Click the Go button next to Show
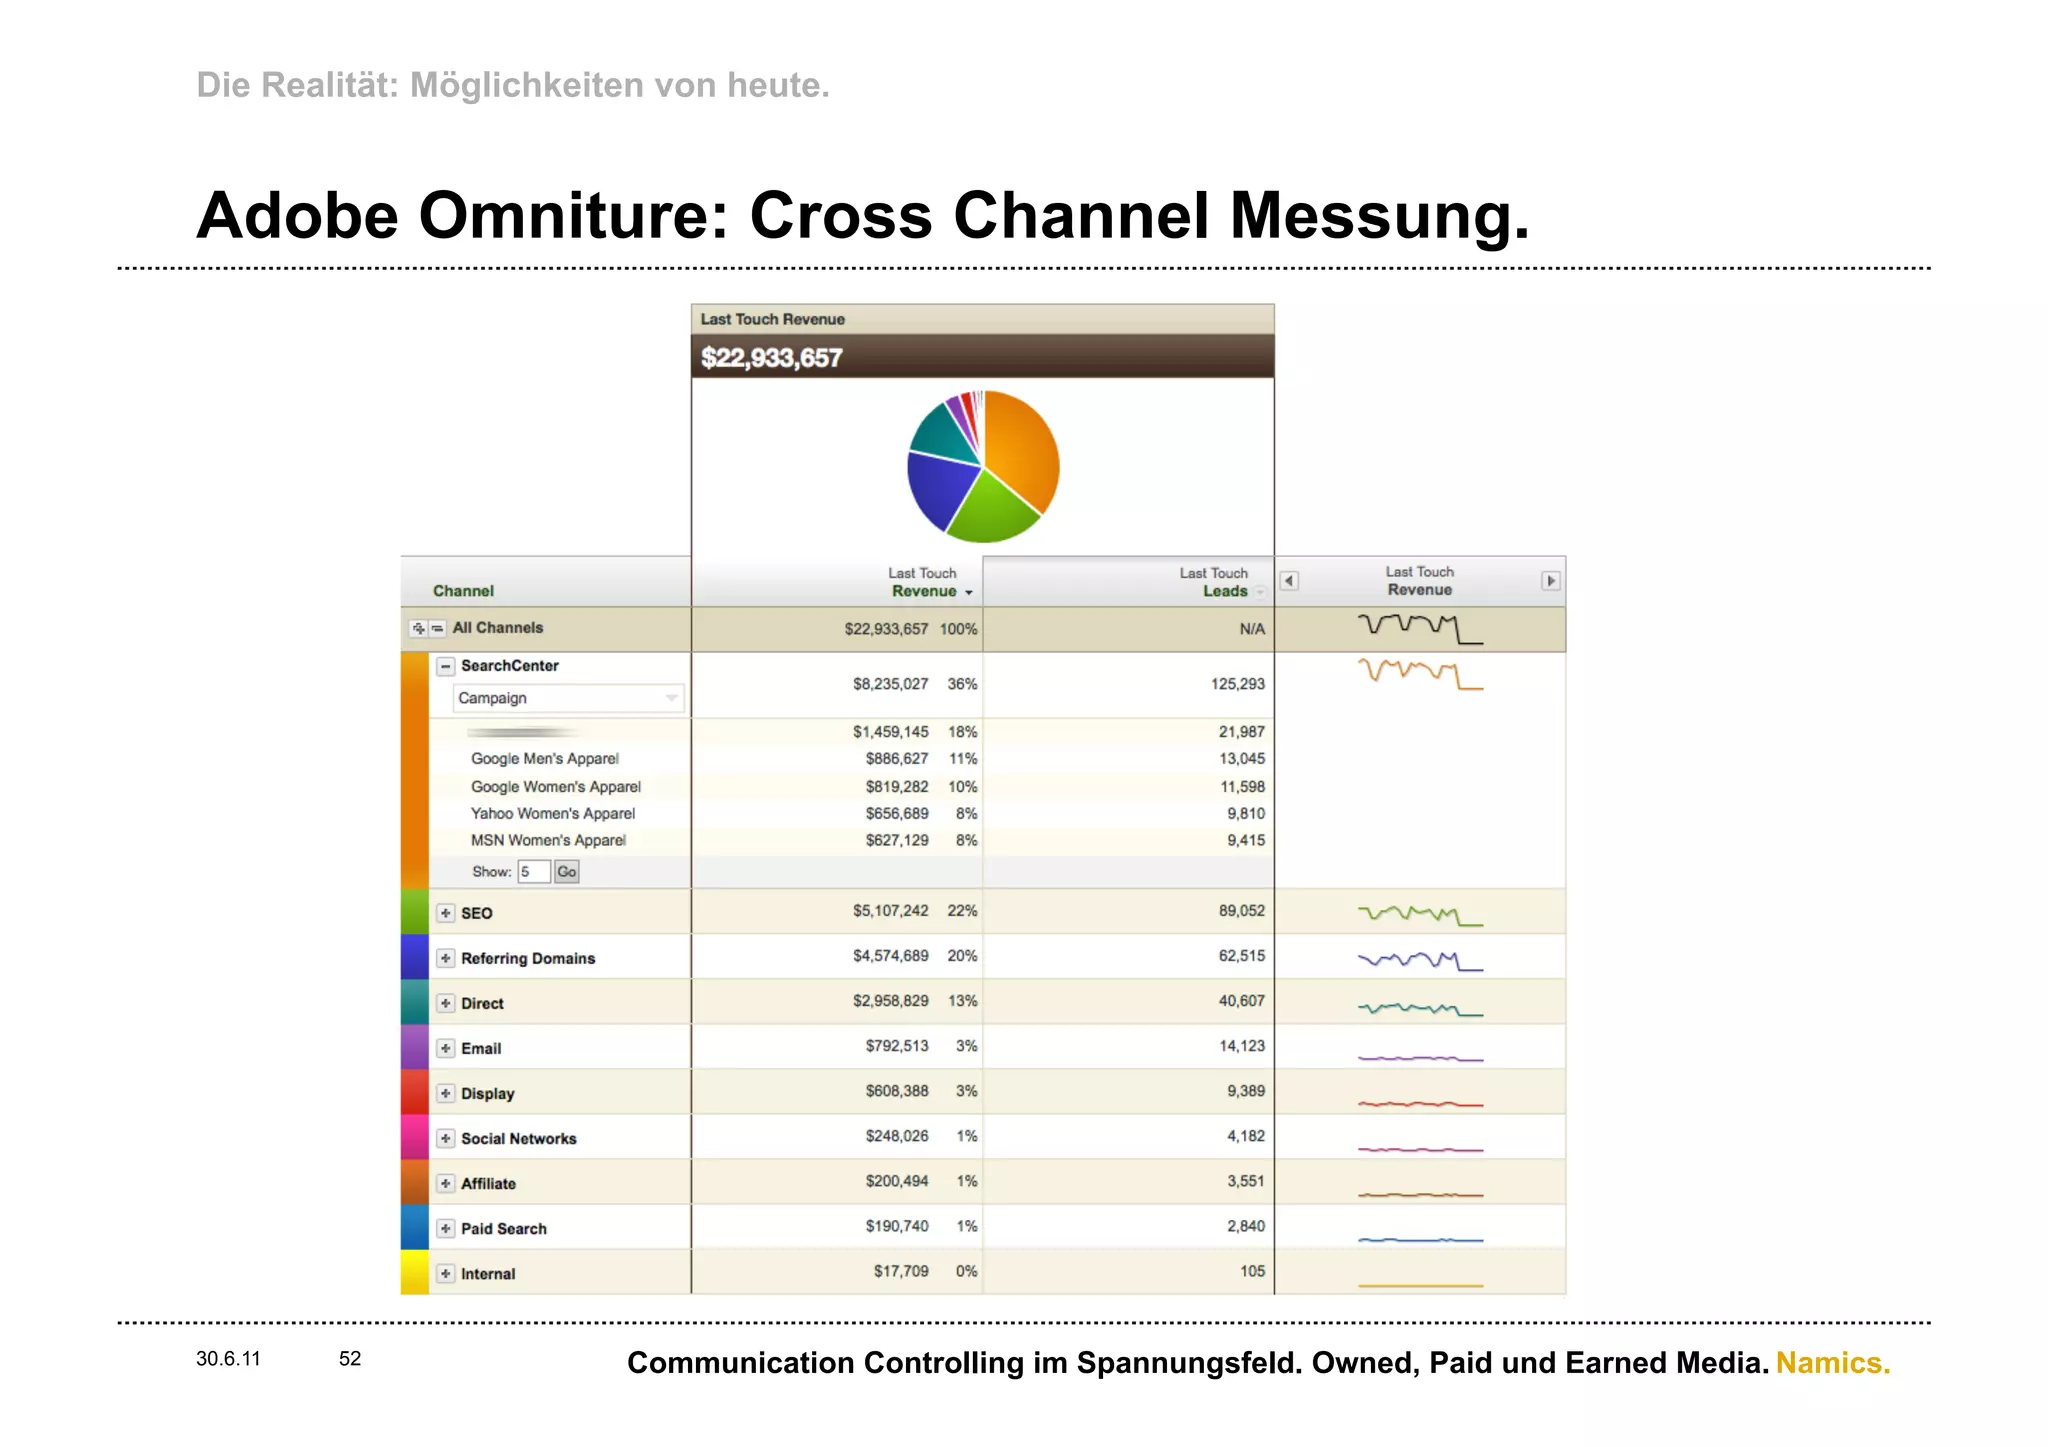The width and height of the screenshot is (2048, 1447). pos(567,872)
